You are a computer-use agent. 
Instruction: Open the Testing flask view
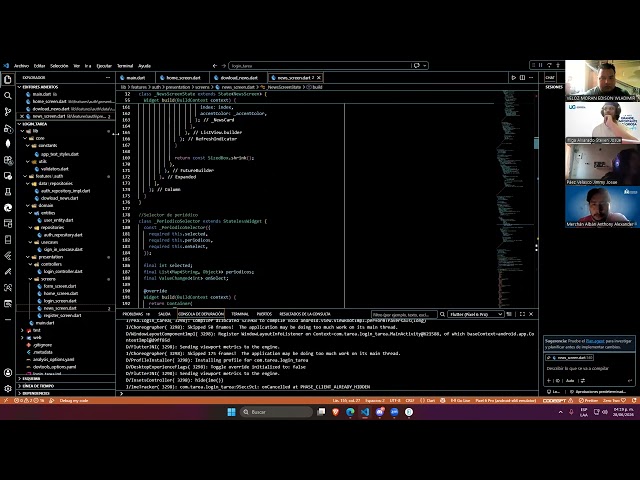[8, 192]
